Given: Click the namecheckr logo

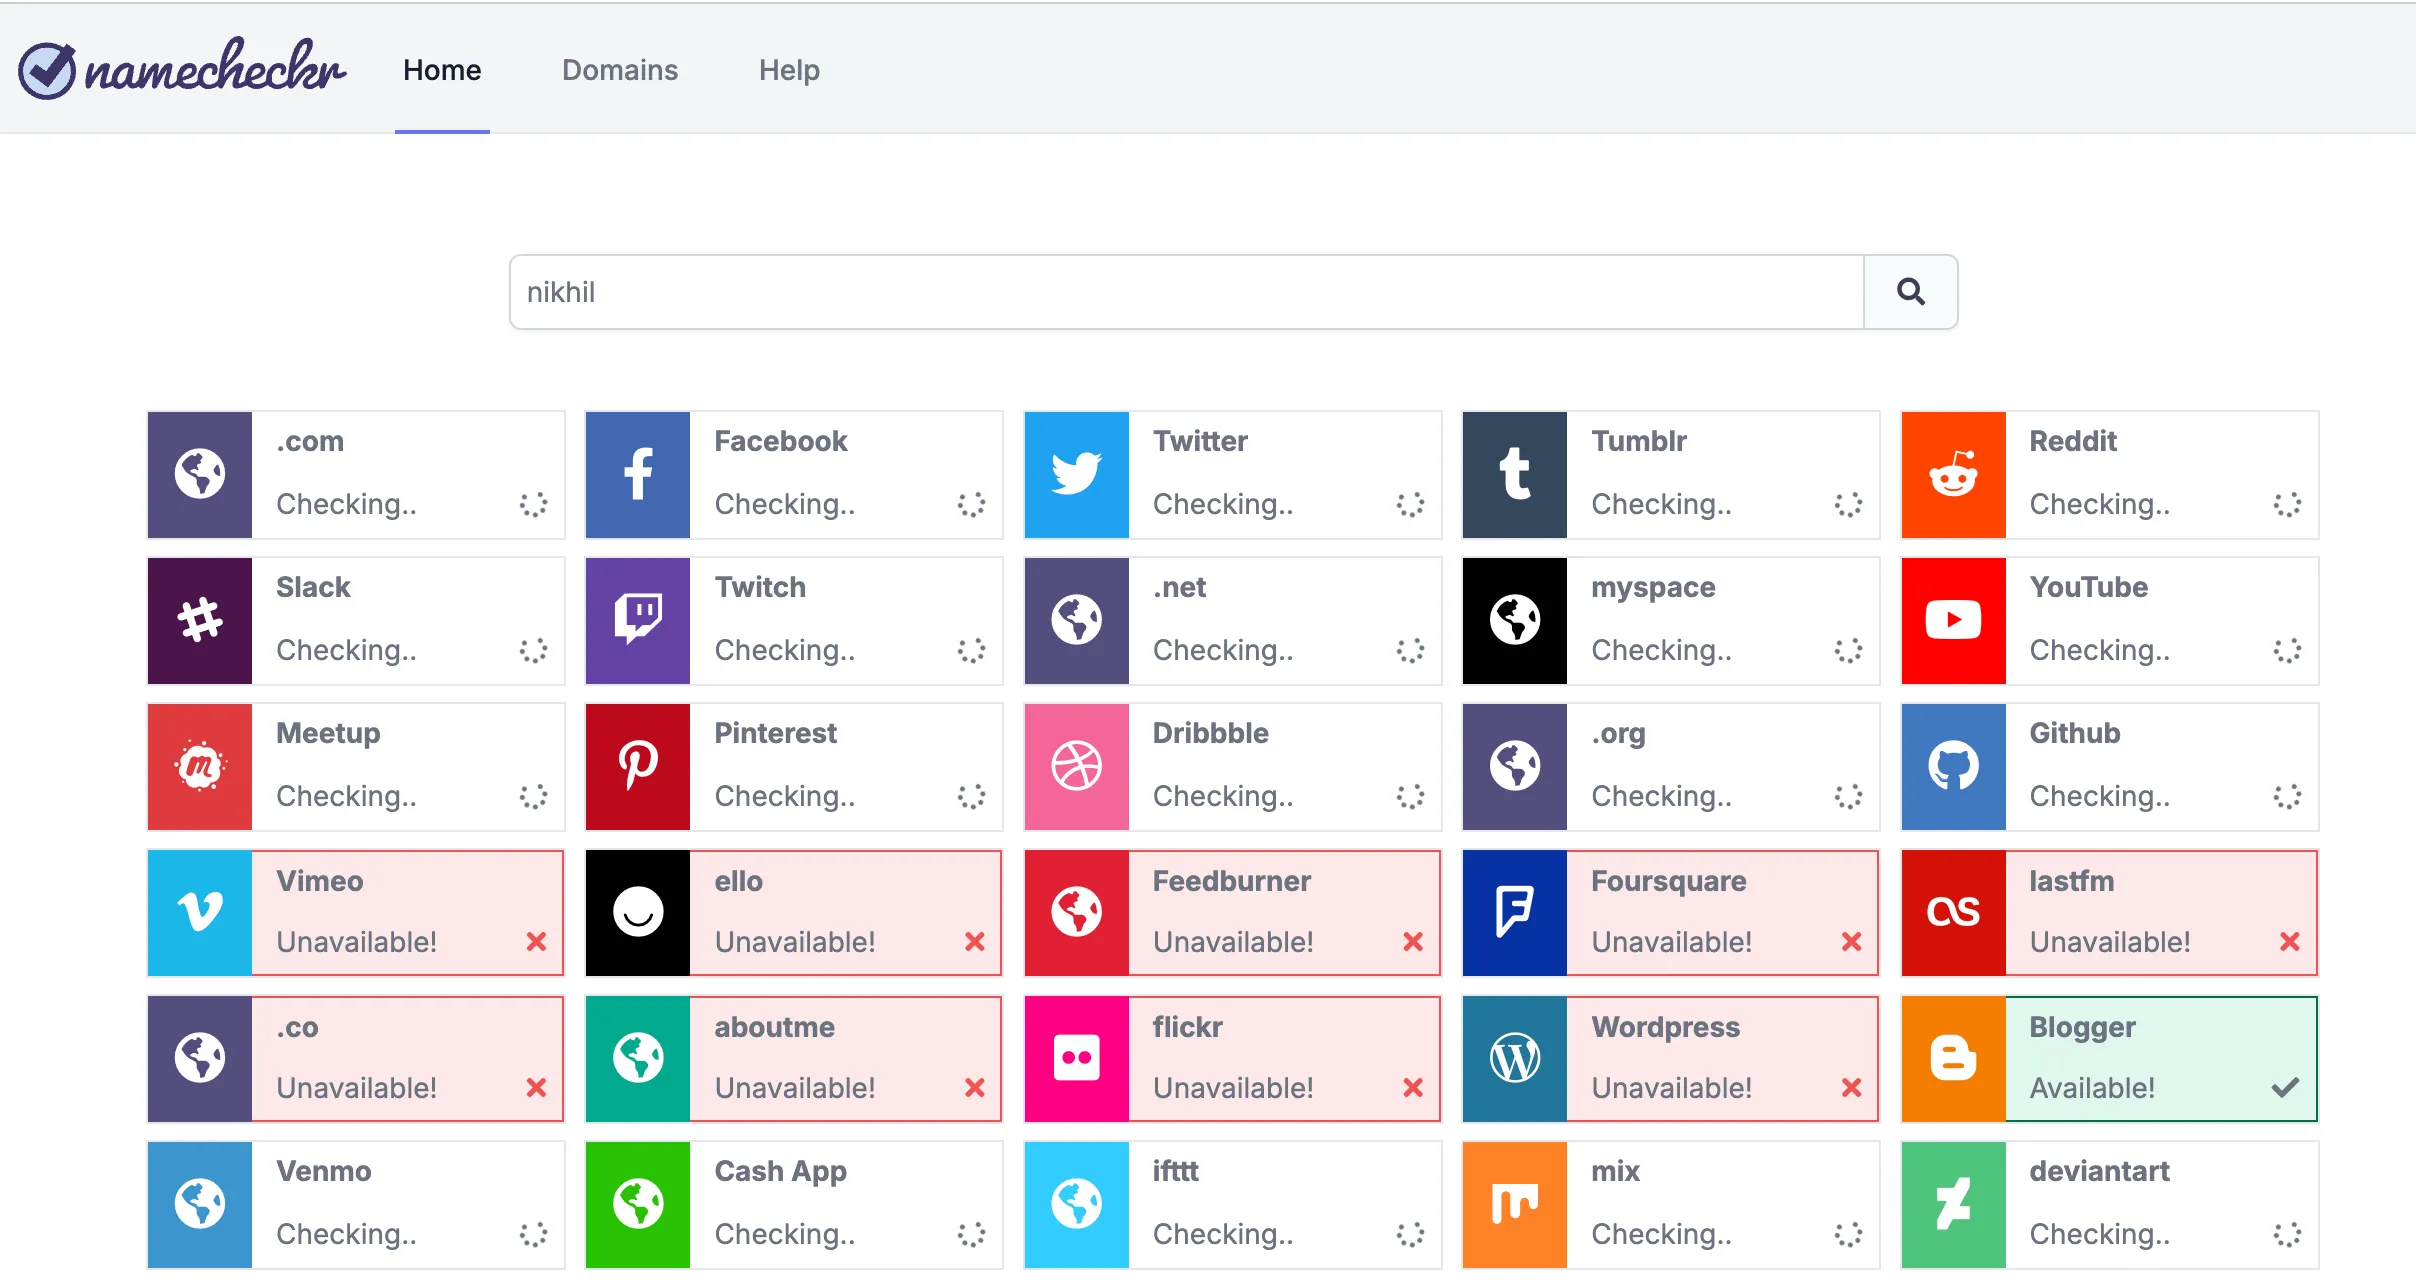Looking at the screenshot, I should point(182,68).
